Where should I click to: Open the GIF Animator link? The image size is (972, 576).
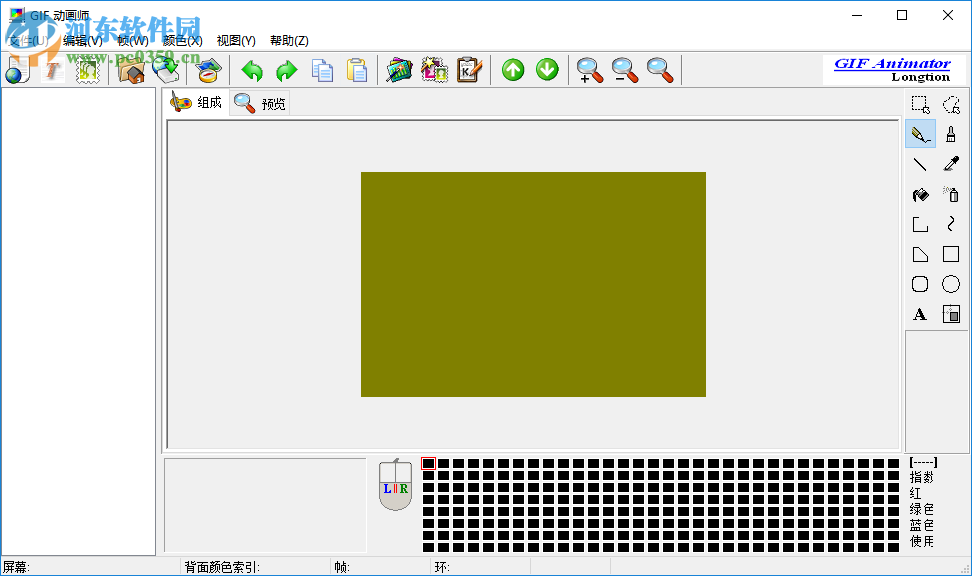(892, 63)
